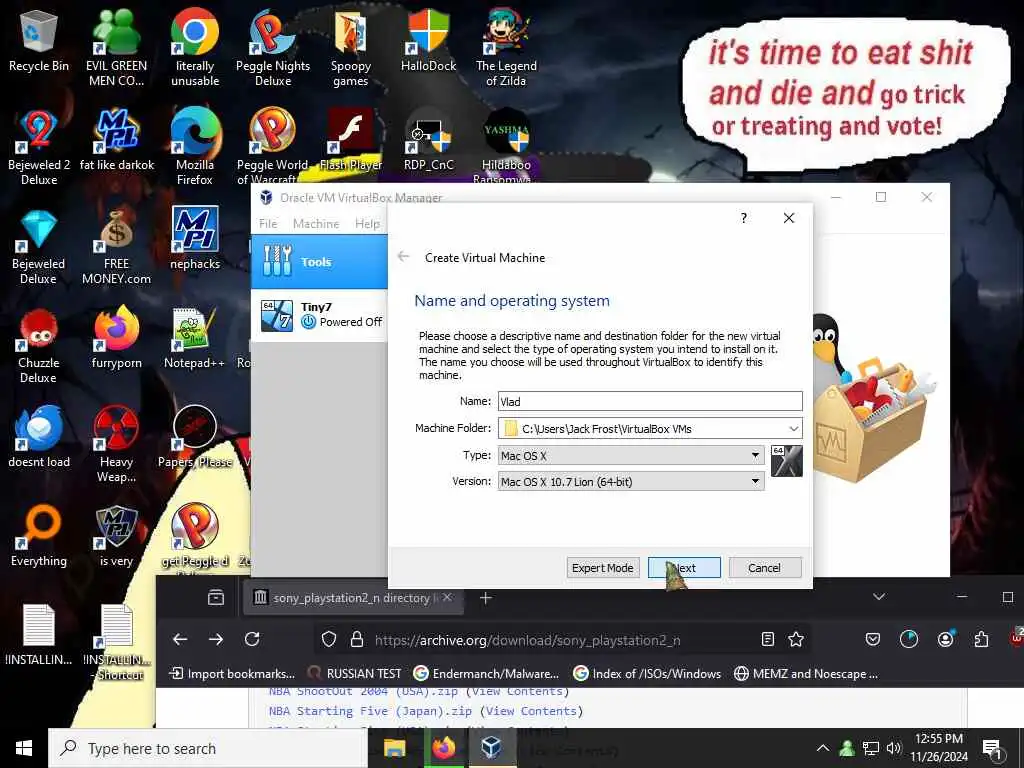The height and width of the screenshot is (768, 1024).
Task: Open The Legend of Zilda shortcut
Action: coord(506,47)
